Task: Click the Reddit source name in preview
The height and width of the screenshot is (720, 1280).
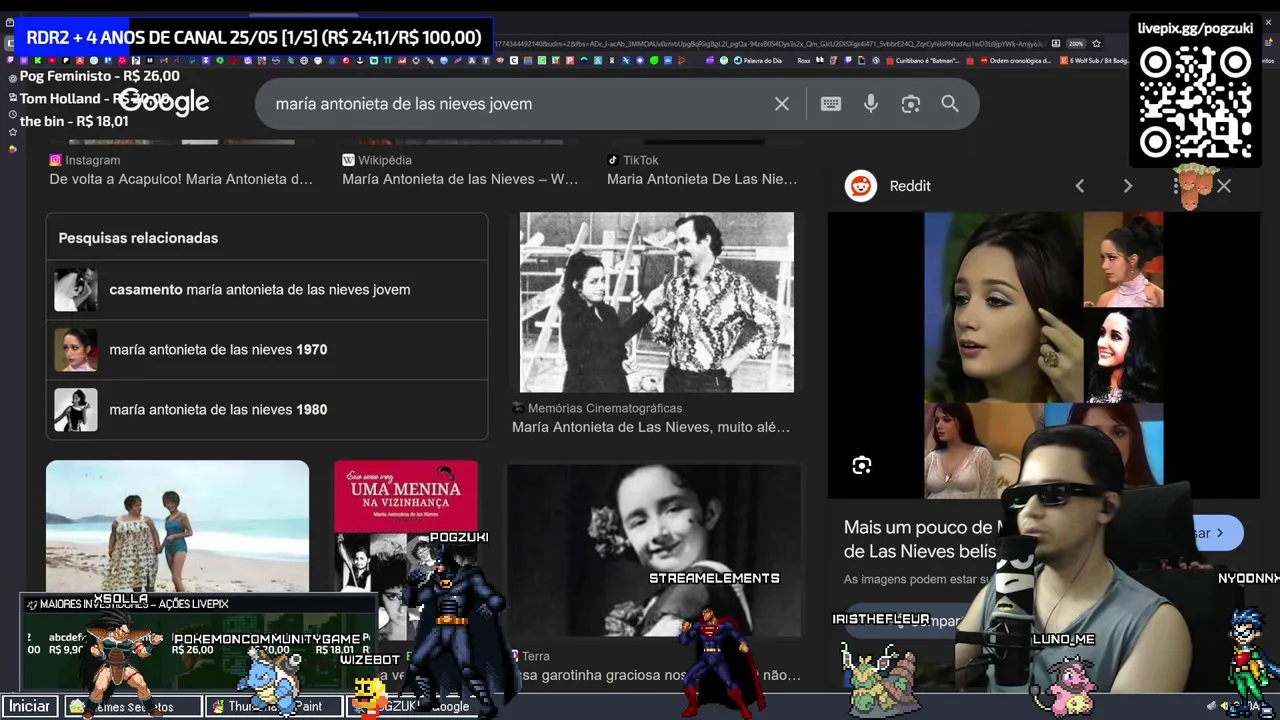Action: pos(910,186)
